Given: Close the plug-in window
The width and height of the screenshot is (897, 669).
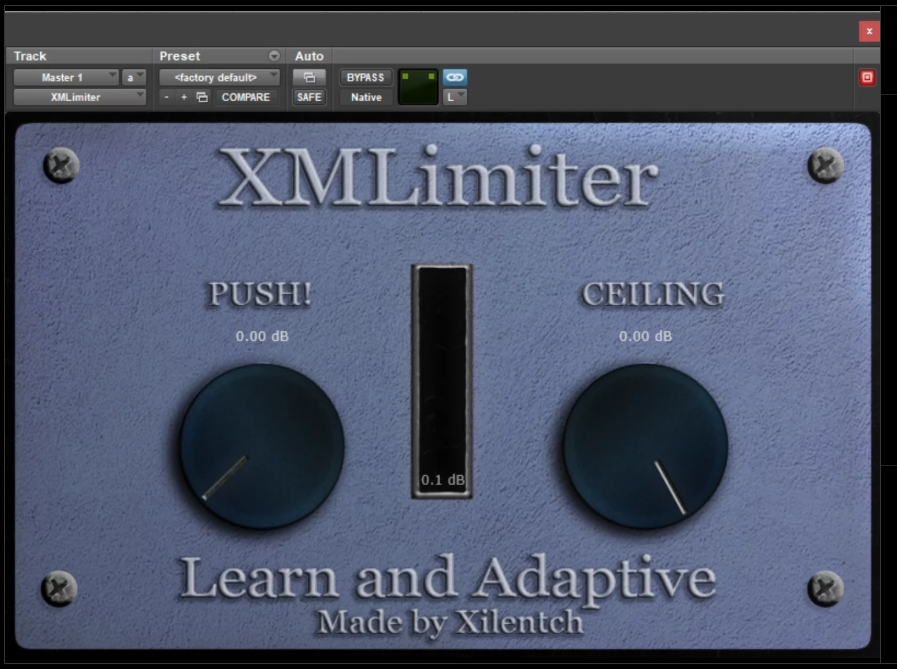Looking at the screenshot, I should pyautogui.click(x=869, y=31).
